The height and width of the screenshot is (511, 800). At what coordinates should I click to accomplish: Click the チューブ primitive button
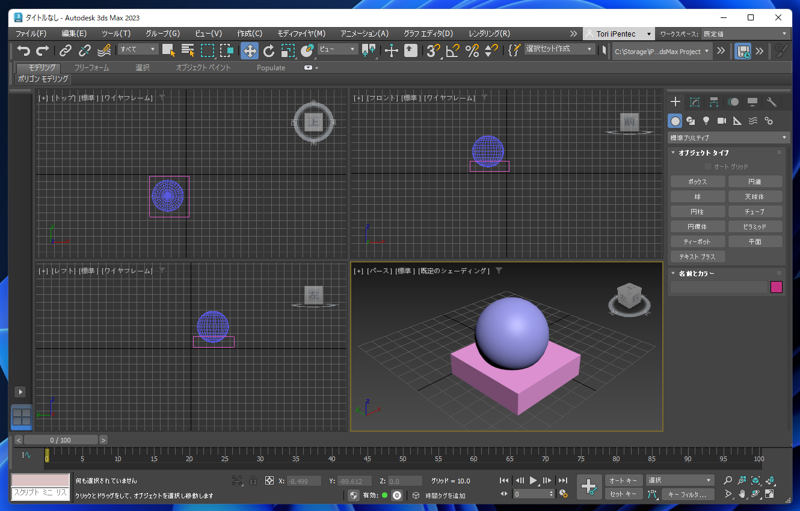755,211
